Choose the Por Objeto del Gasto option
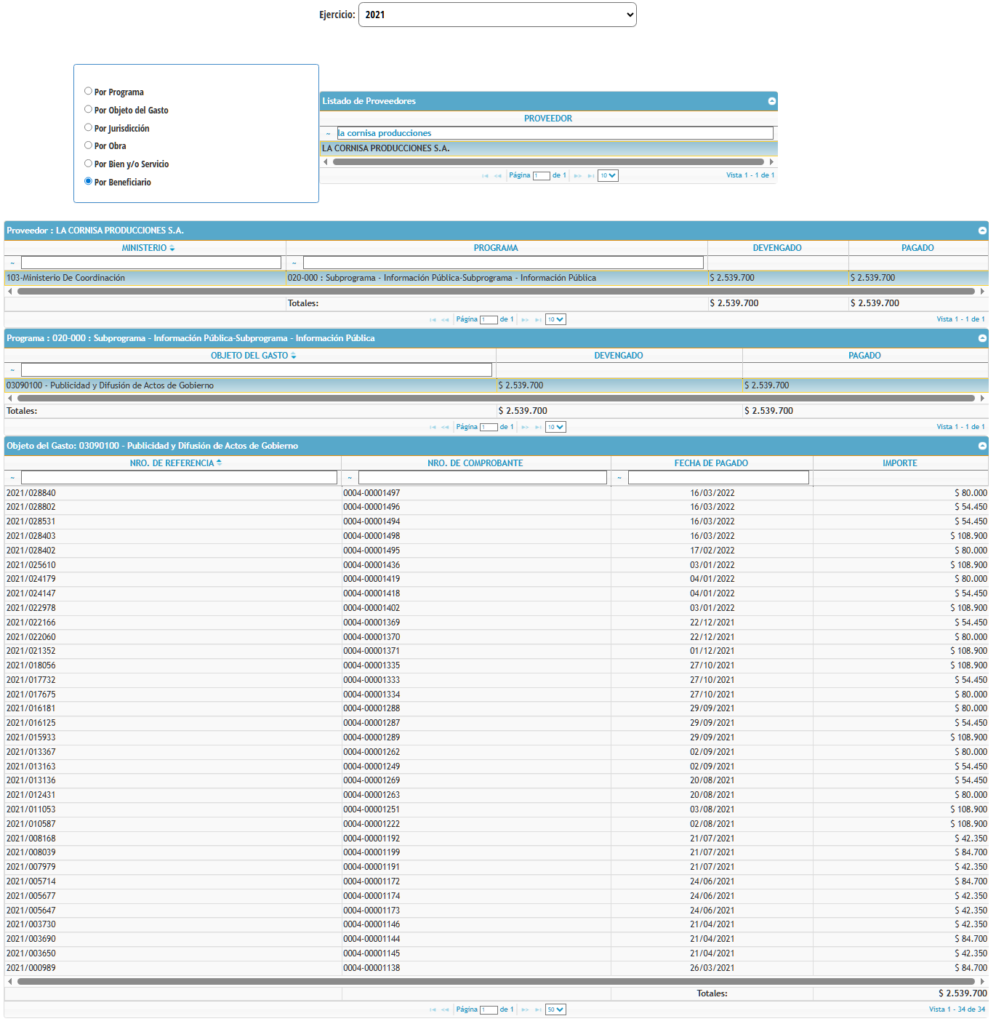 click(88, 109)
